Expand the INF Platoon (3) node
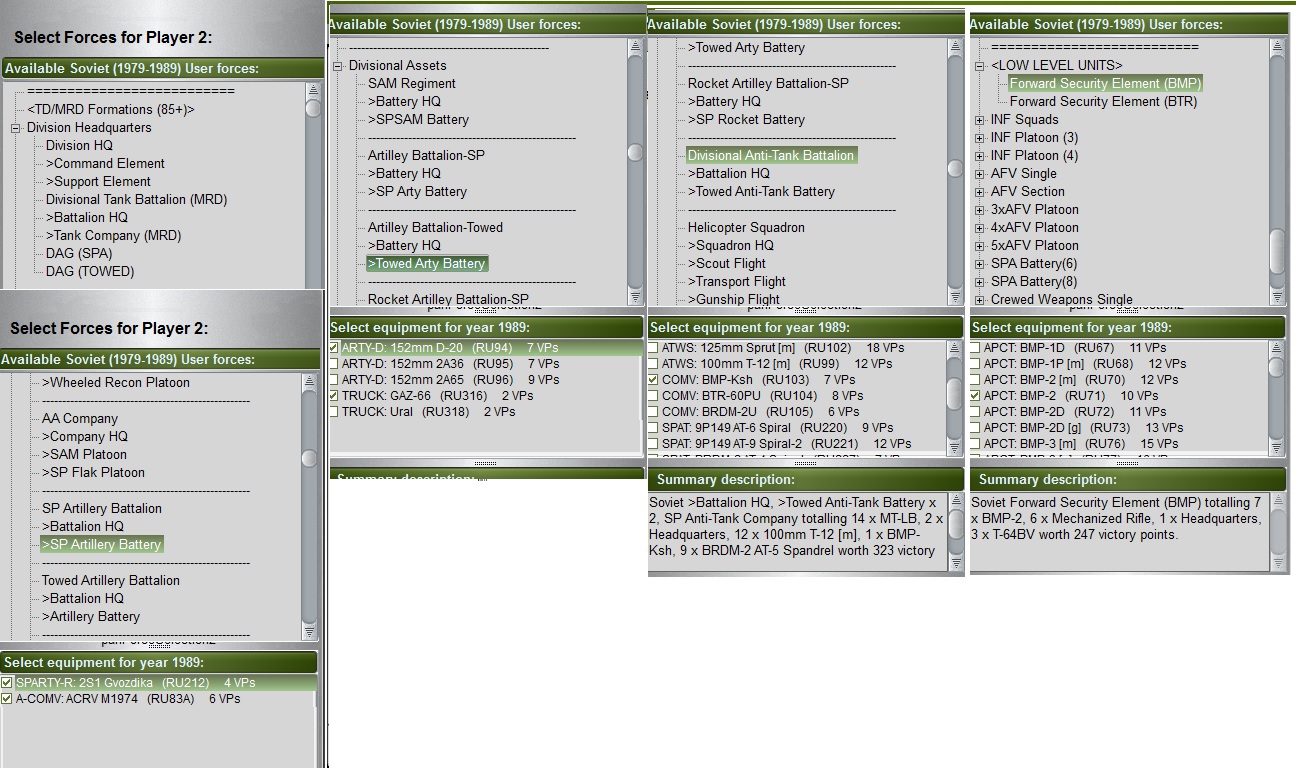 point(980,138)
